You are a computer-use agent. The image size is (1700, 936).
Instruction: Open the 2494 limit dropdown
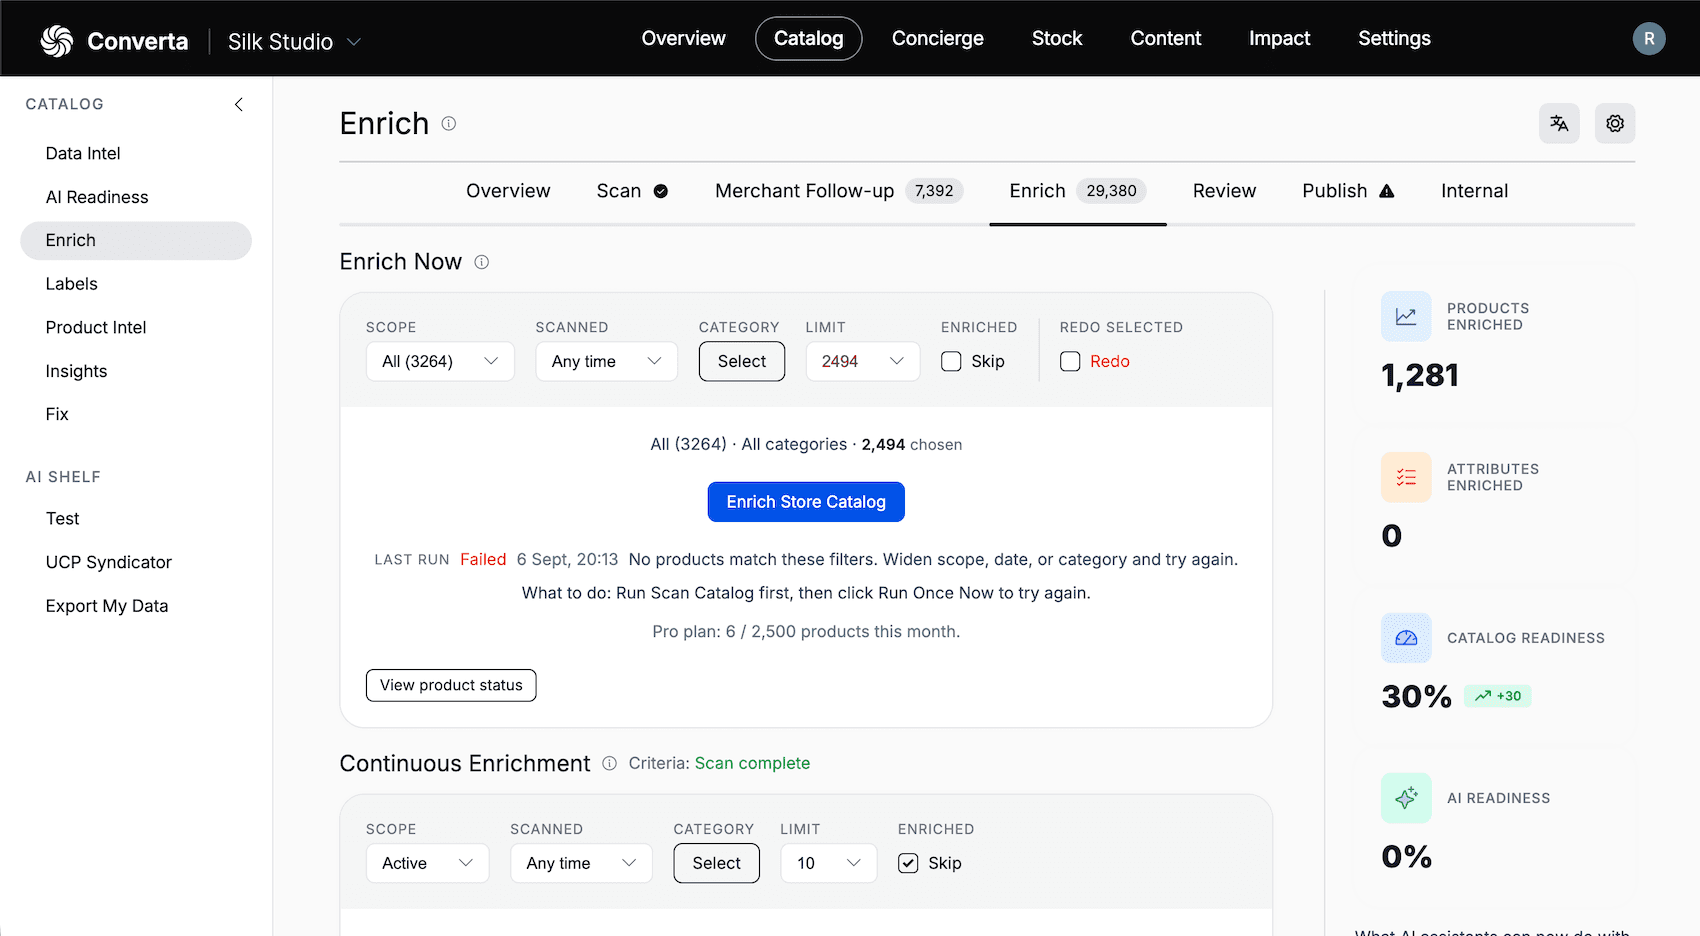[863, 361]
